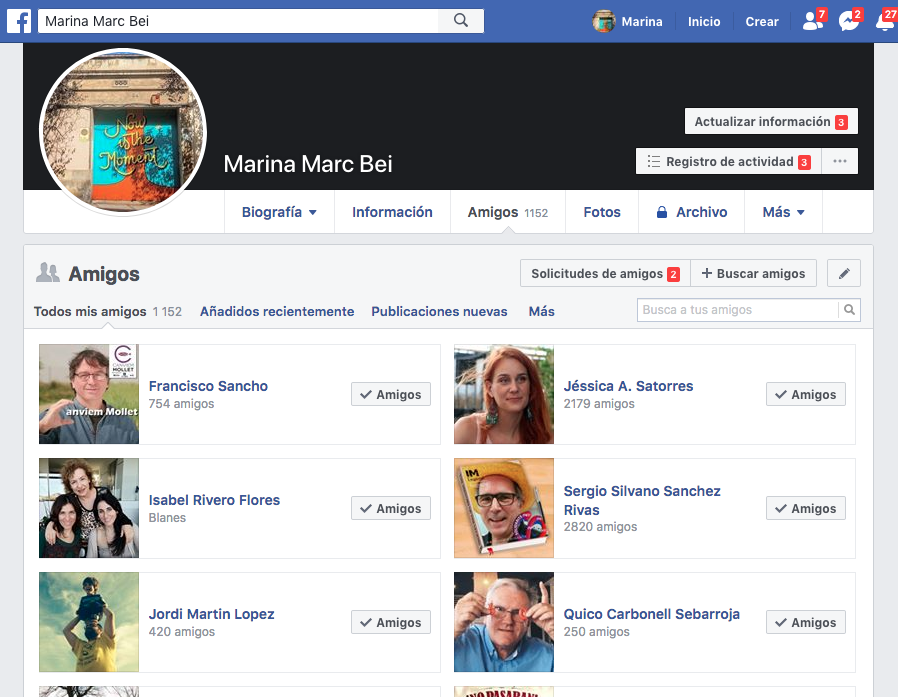898x697 pixels.
Task: Open the Fotos tab
Action: 602,212
